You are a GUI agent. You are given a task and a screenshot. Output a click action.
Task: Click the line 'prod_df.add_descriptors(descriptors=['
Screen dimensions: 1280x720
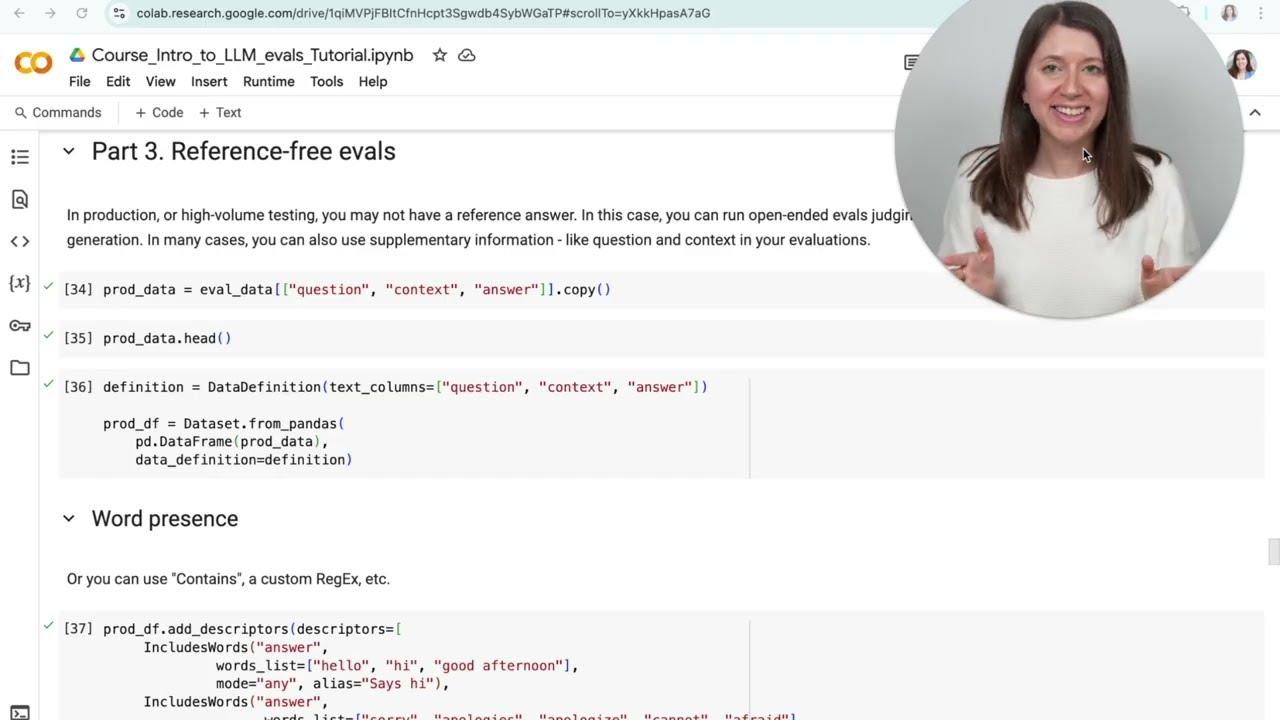pyautogui.click(x=252, y=629)
